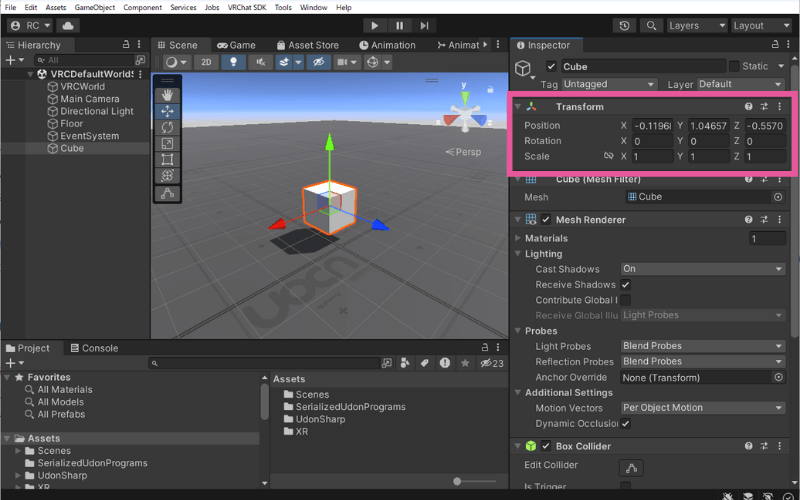Screen dimensions: 800x500
Task: Click the Play button
Action: [374, 26]
